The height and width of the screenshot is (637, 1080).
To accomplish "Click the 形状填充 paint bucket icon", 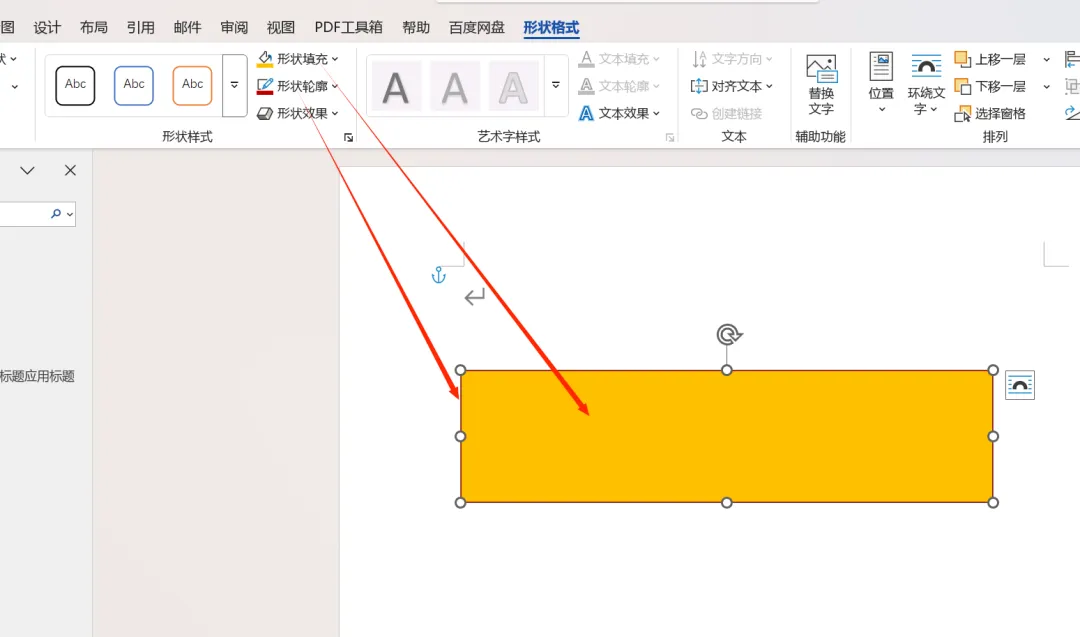I will 265,57.
